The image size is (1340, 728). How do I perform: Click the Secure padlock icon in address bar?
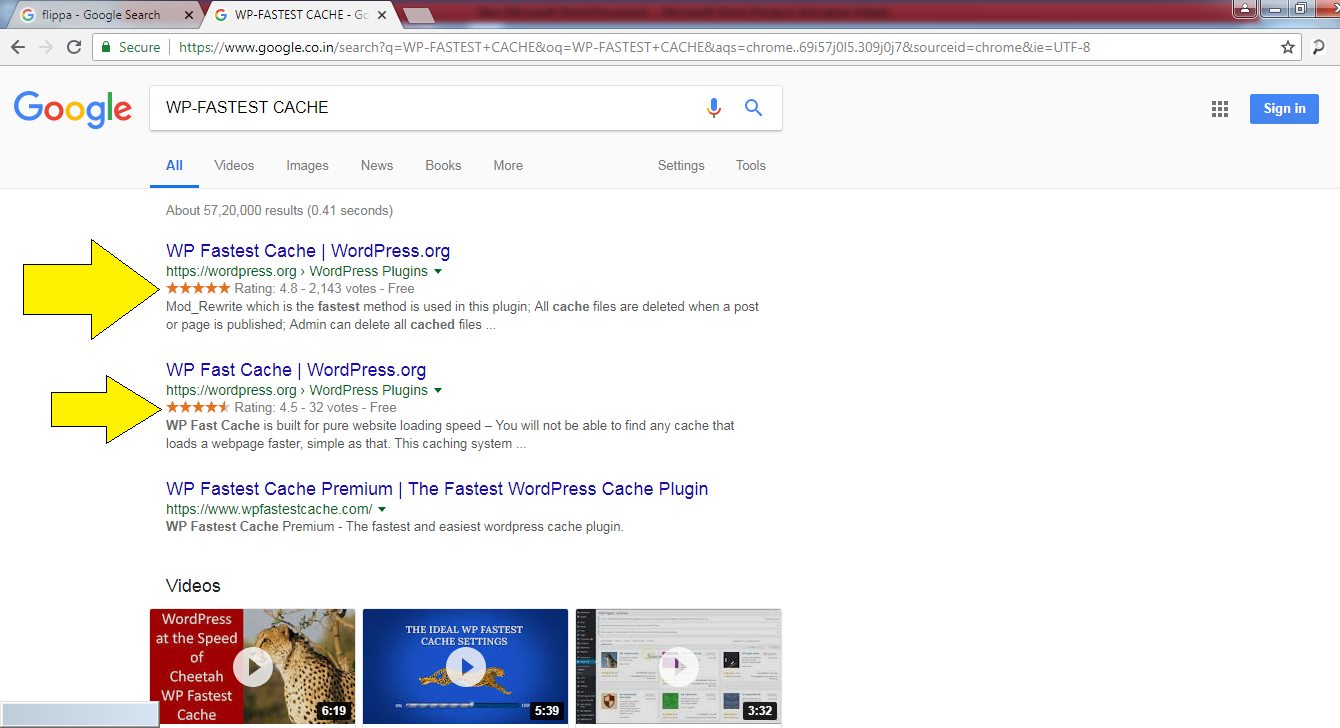click(107, 47)
